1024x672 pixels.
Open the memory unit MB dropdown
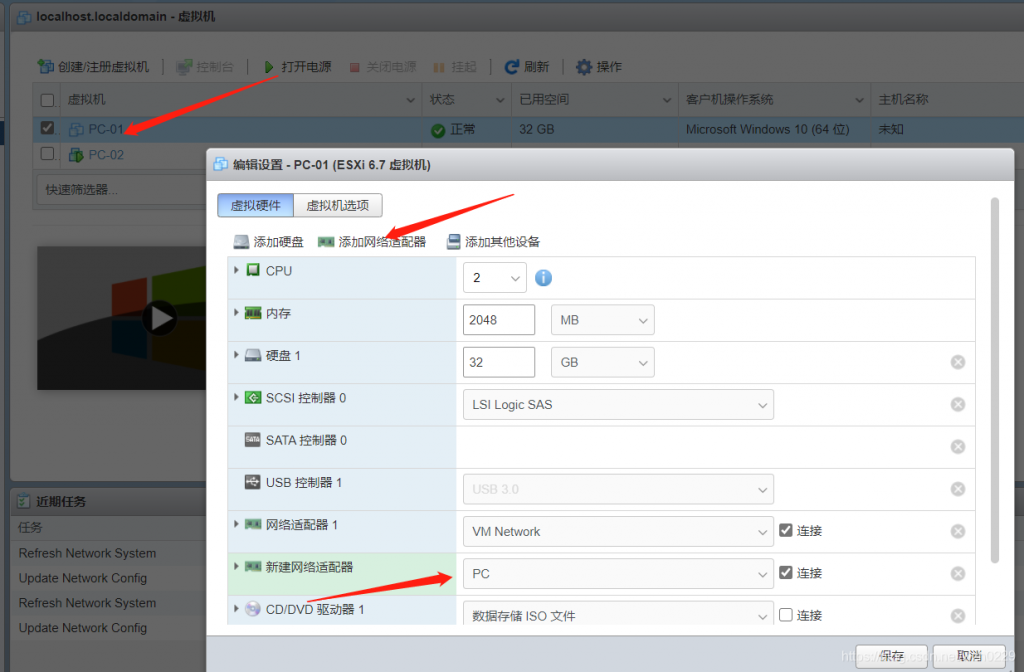[x=603, y=320]
